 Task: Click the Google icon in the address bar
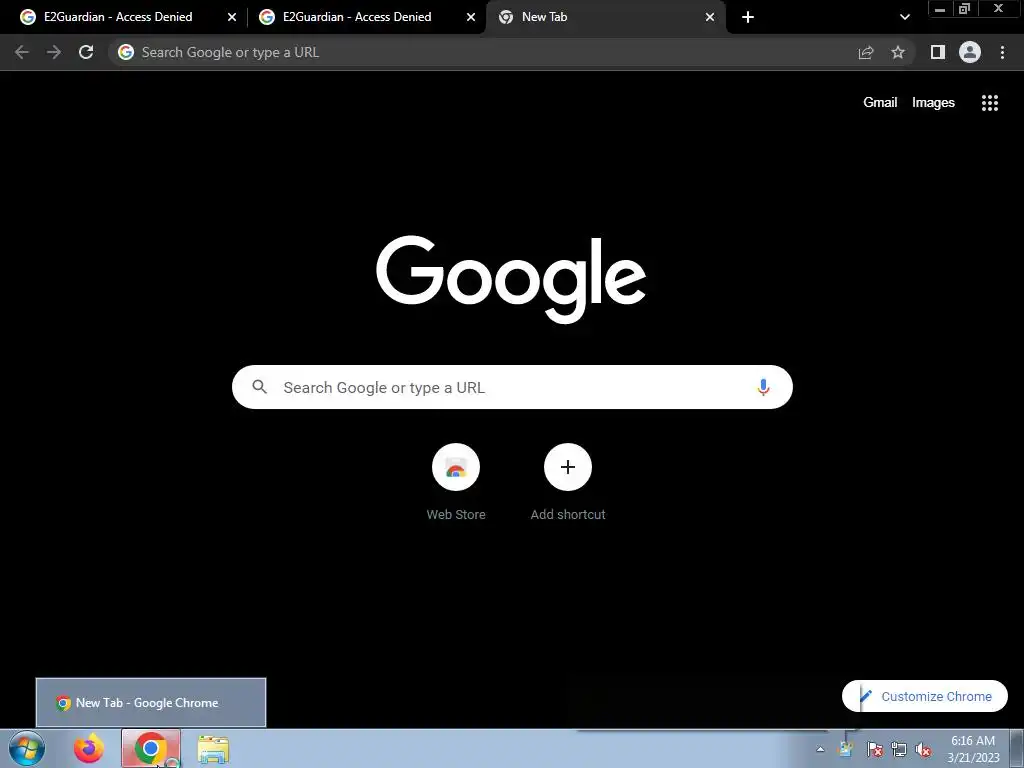tap(126, 52)
